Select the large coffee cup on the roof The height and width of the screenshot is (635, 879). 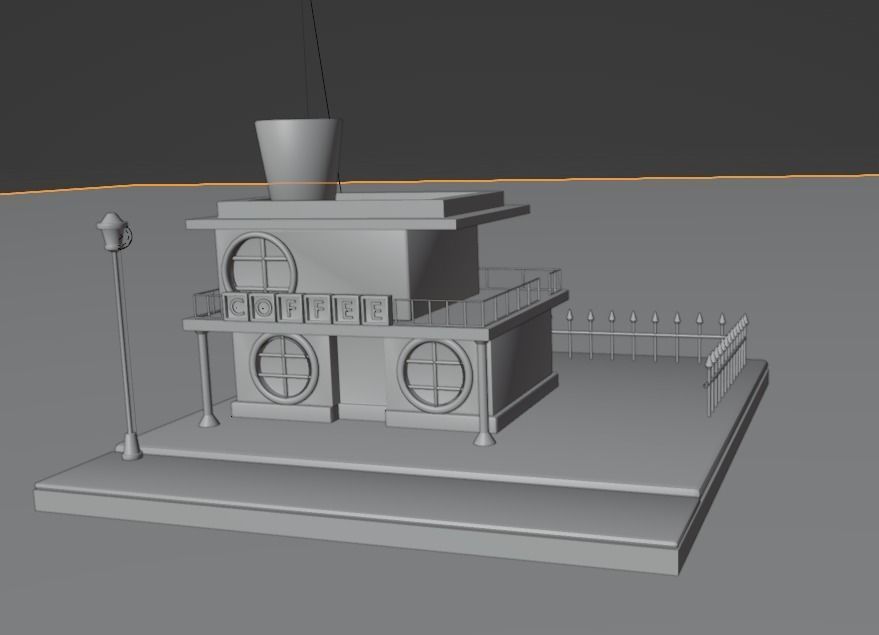[298, 160]
